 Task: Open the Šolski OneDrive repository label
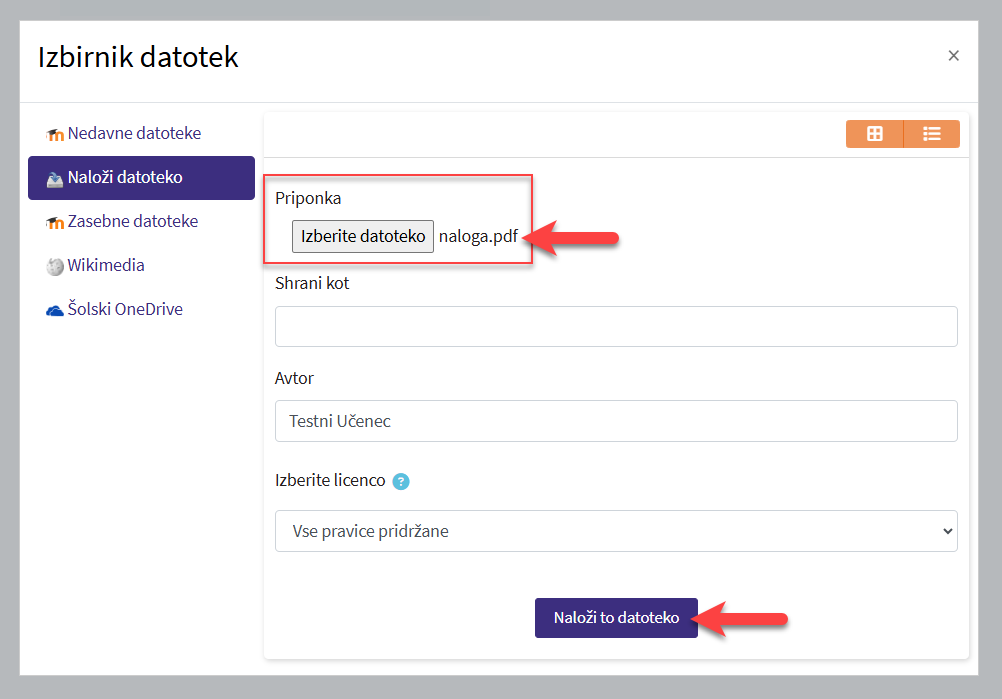[x=125, y=309]
